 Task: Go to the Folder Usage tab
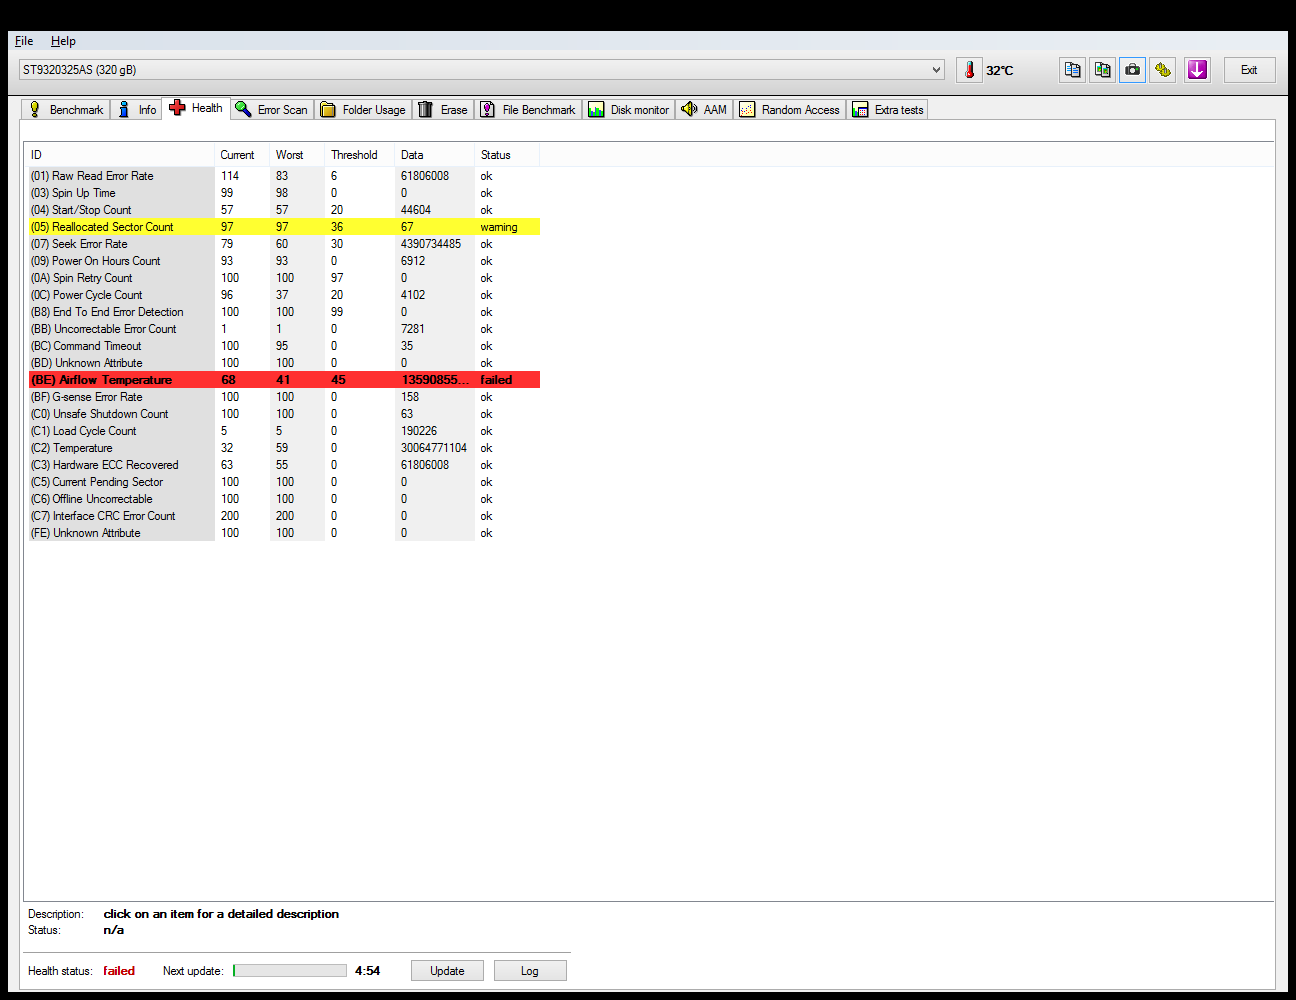363,110
